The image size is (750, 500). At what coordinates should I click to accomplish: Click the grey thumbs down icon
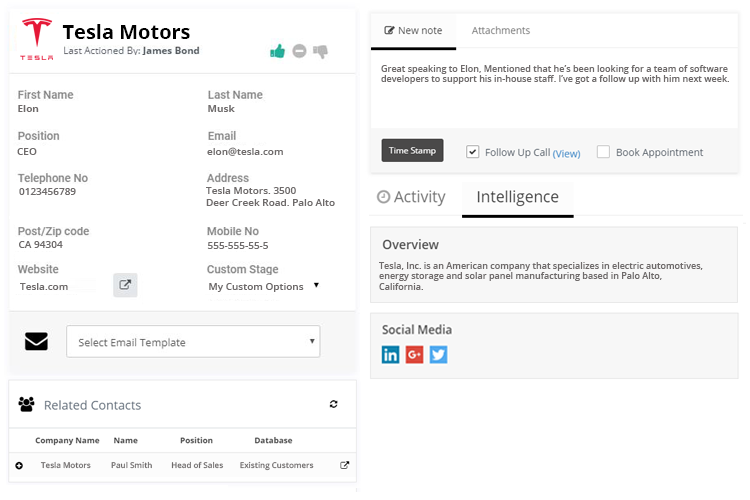[320, 51]
